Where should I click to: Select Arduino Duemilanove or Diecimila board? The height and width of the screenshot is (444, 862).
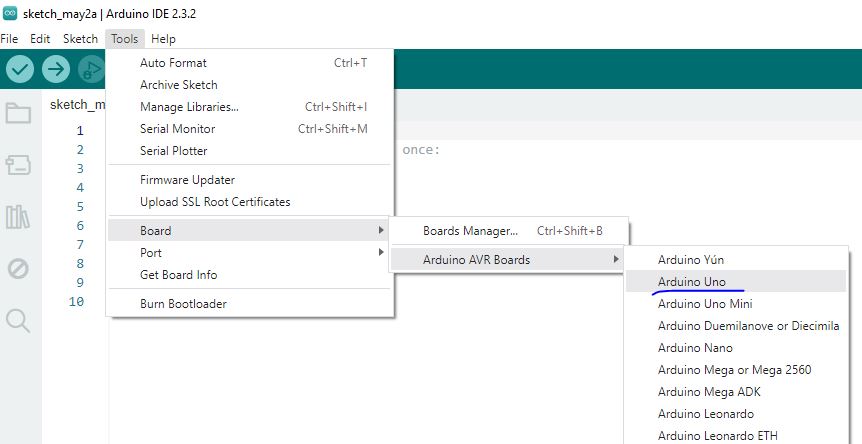737,326
